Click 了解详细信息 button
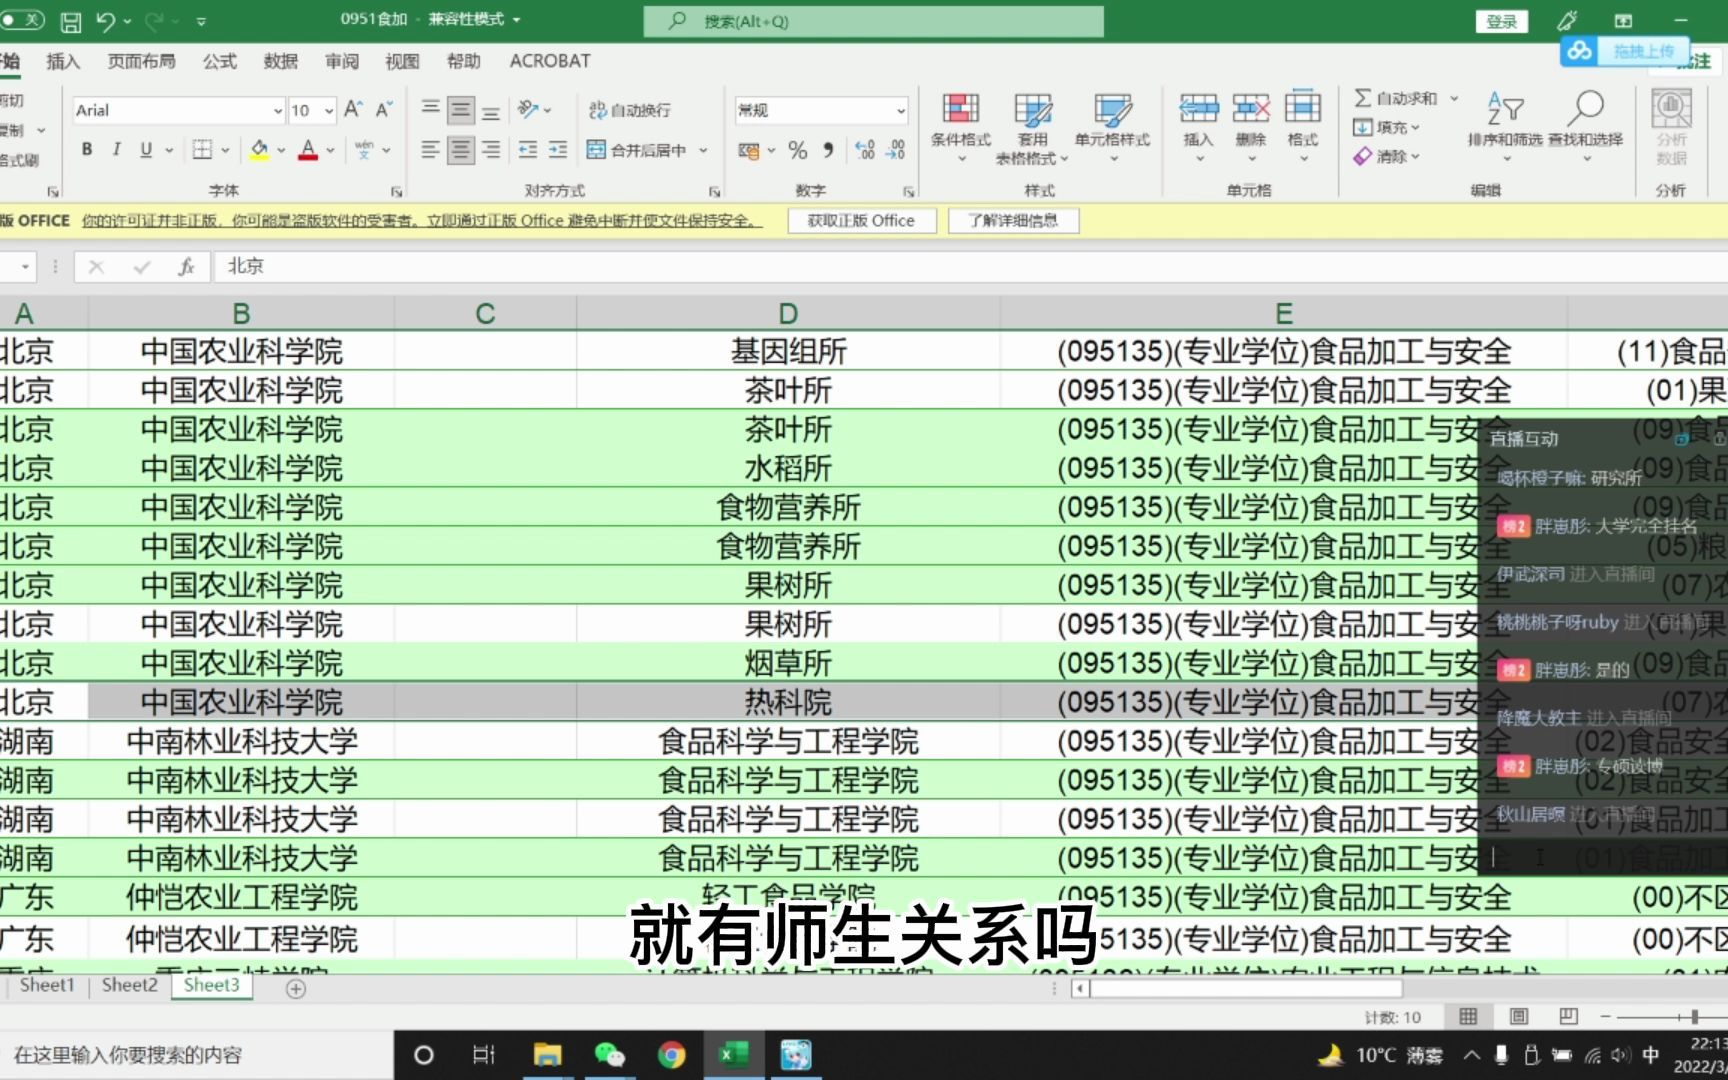 1012,220
